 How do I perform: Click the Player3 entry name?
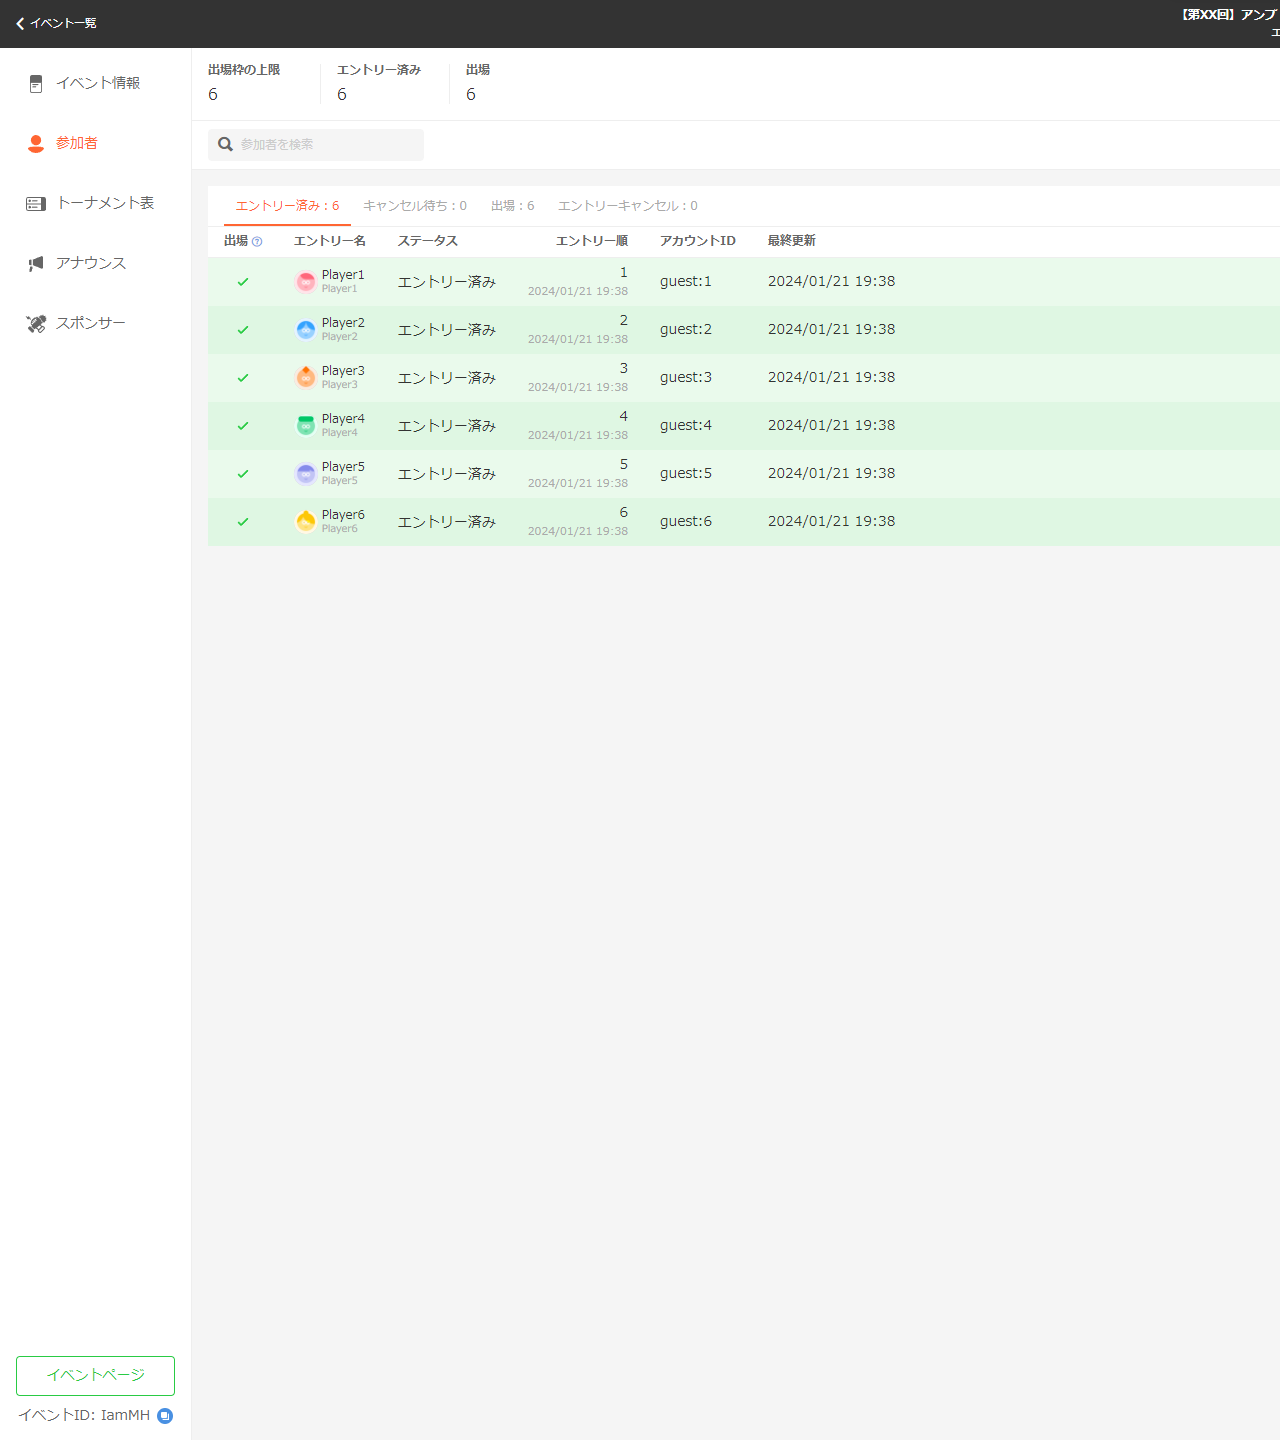343,371
